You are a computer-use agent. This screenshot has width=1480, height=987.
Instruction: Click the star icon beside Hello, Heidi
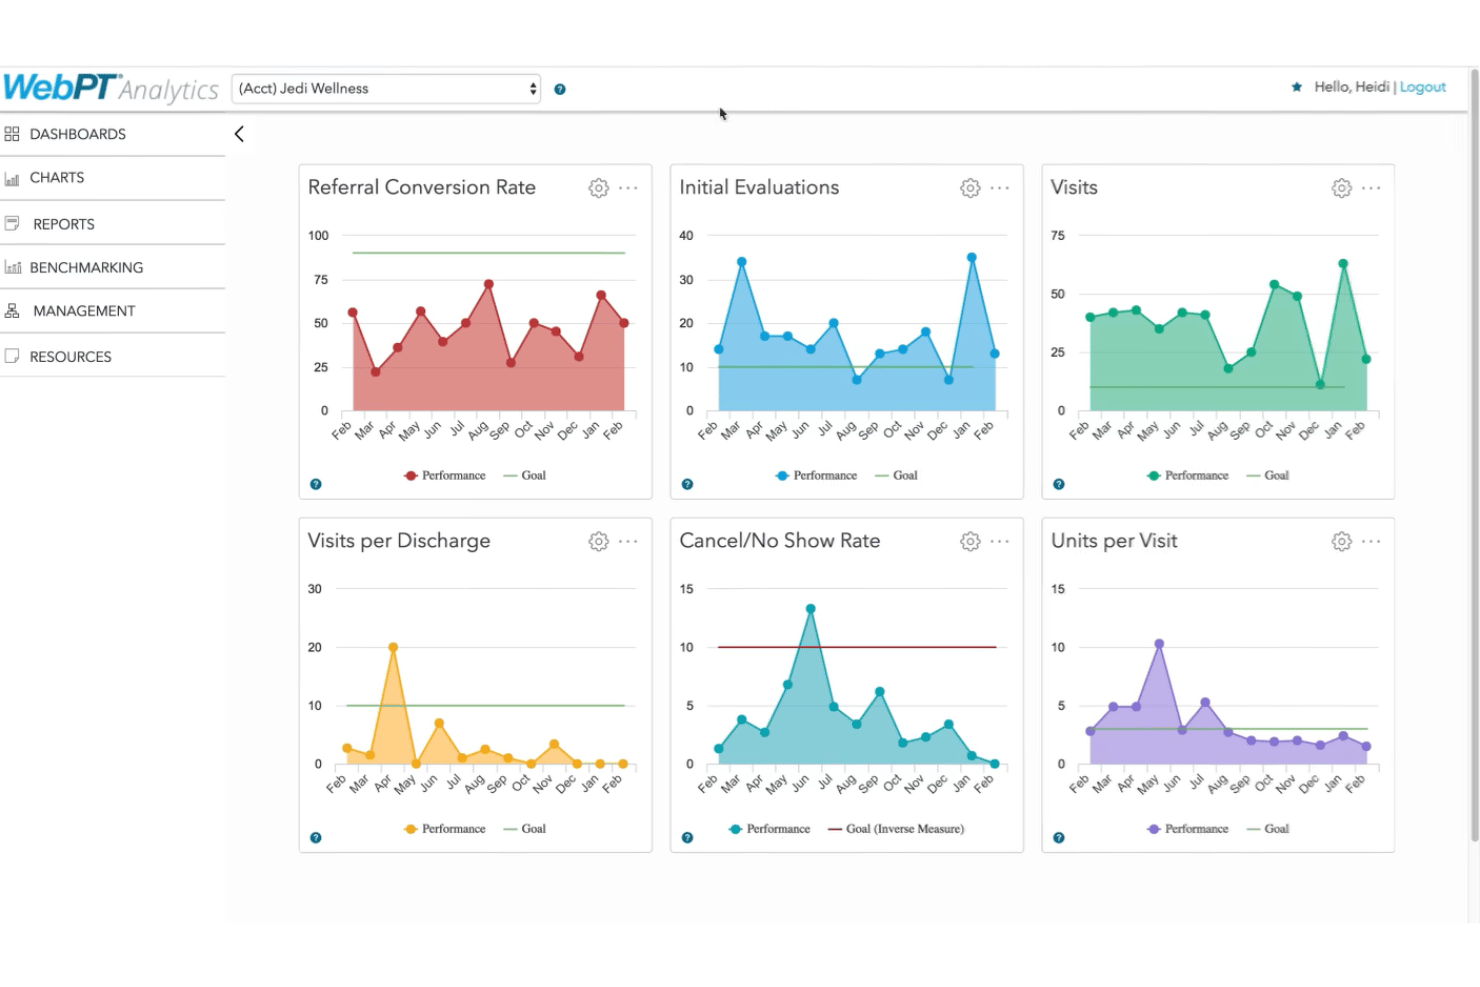1297,87
